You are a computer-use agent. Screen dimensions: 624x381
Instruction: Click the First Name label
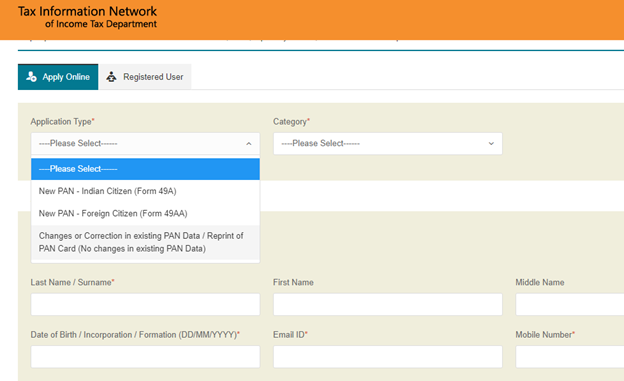293,282
